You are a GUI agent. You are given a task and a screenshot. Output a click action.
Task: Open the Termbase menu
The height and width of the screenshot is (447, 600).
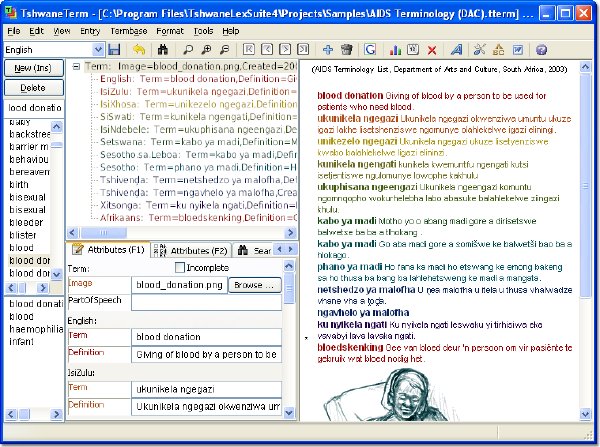coord(129,31)
